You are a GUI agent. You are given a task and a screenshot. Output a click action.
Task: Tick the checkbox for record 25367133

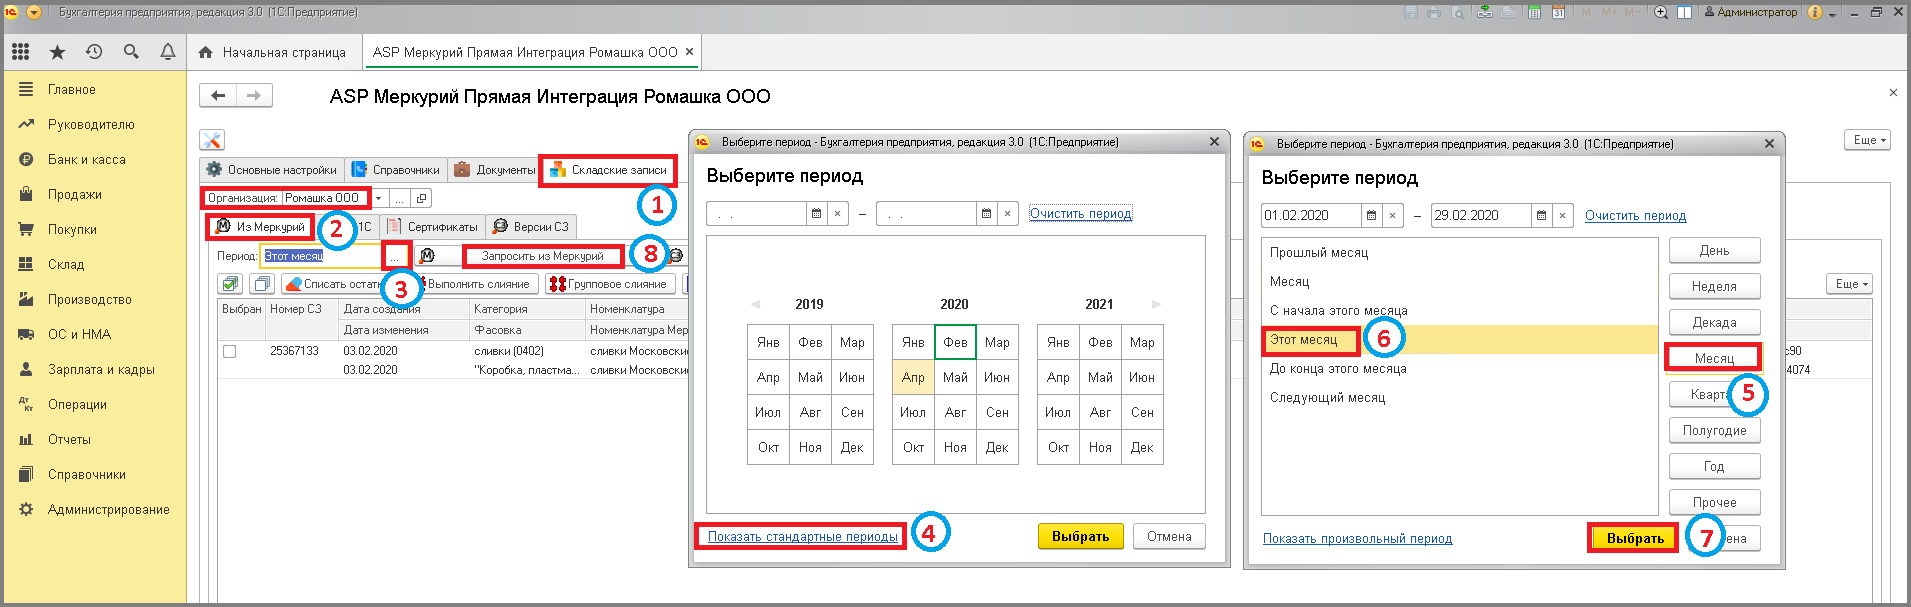(229, 351)
